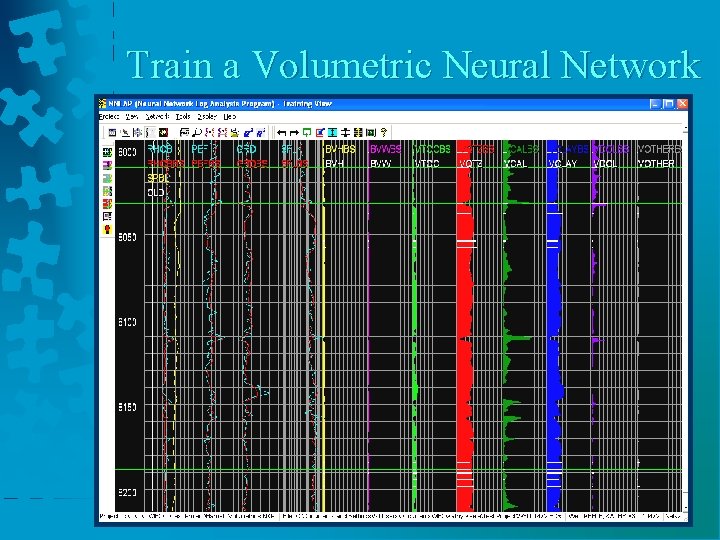This screenshot has height=540, width=720.
Task: Click the black split-bar toolbar icon
Action: click(345, 133)
